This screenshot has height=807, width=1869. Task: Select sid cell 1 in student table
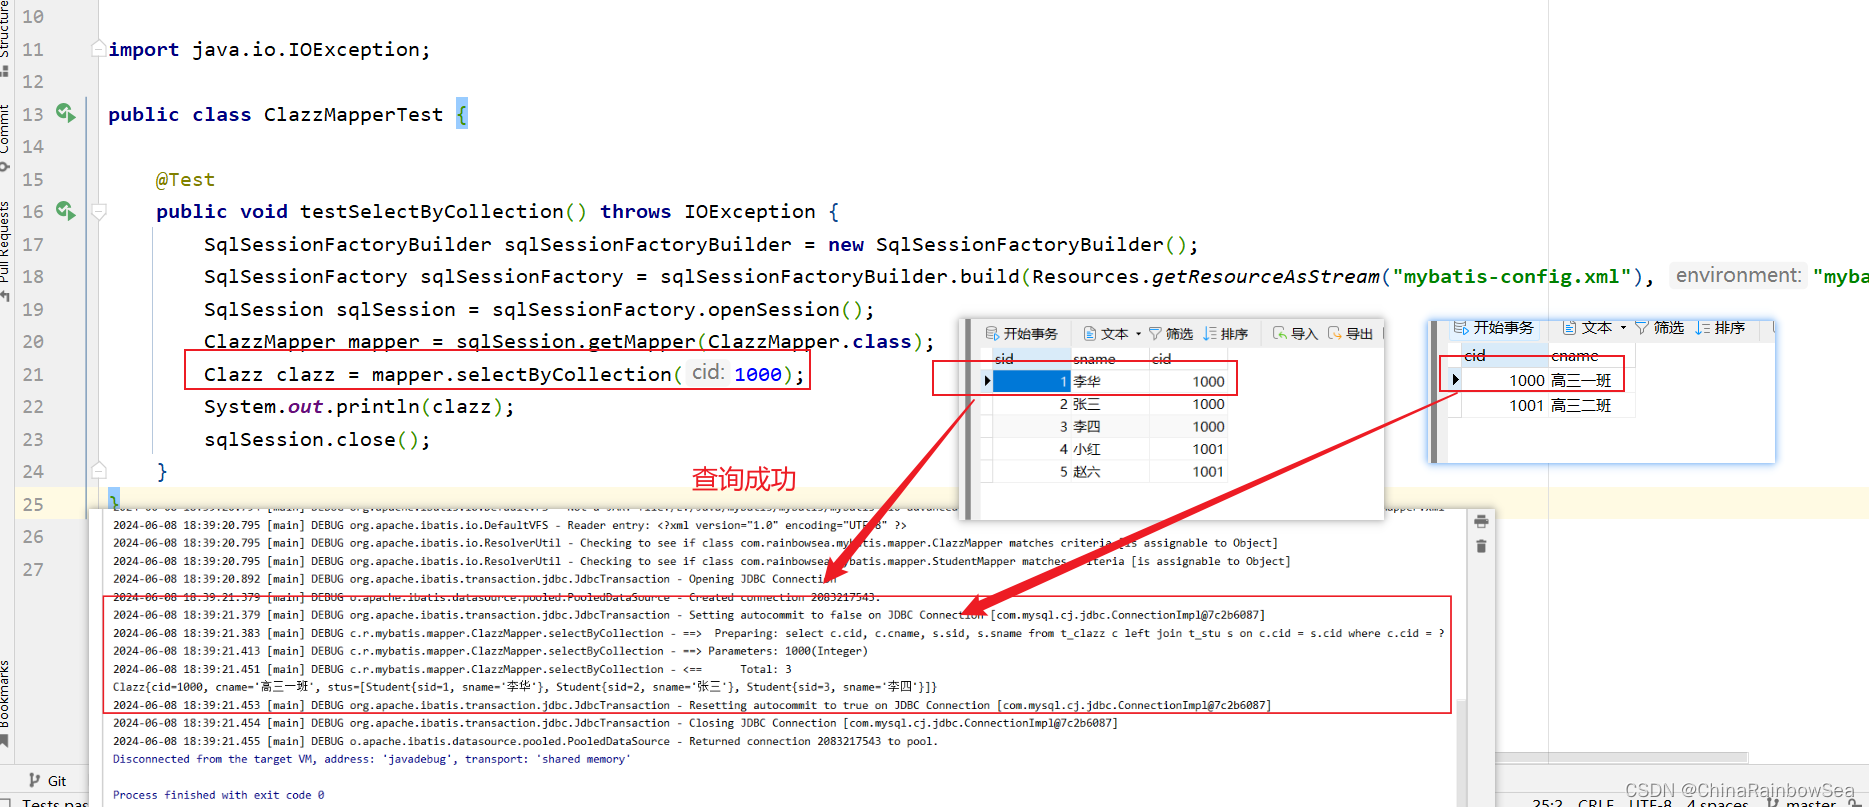[x=1031, y=381]
